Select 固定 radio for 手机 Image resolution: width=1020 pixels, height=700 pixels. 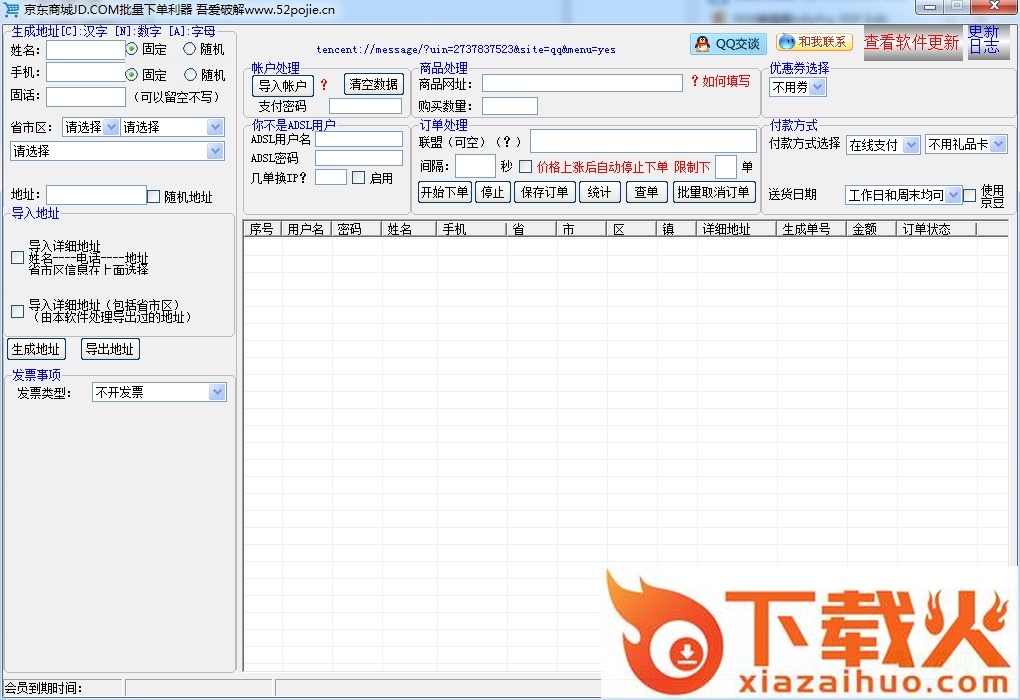(132, 75)
